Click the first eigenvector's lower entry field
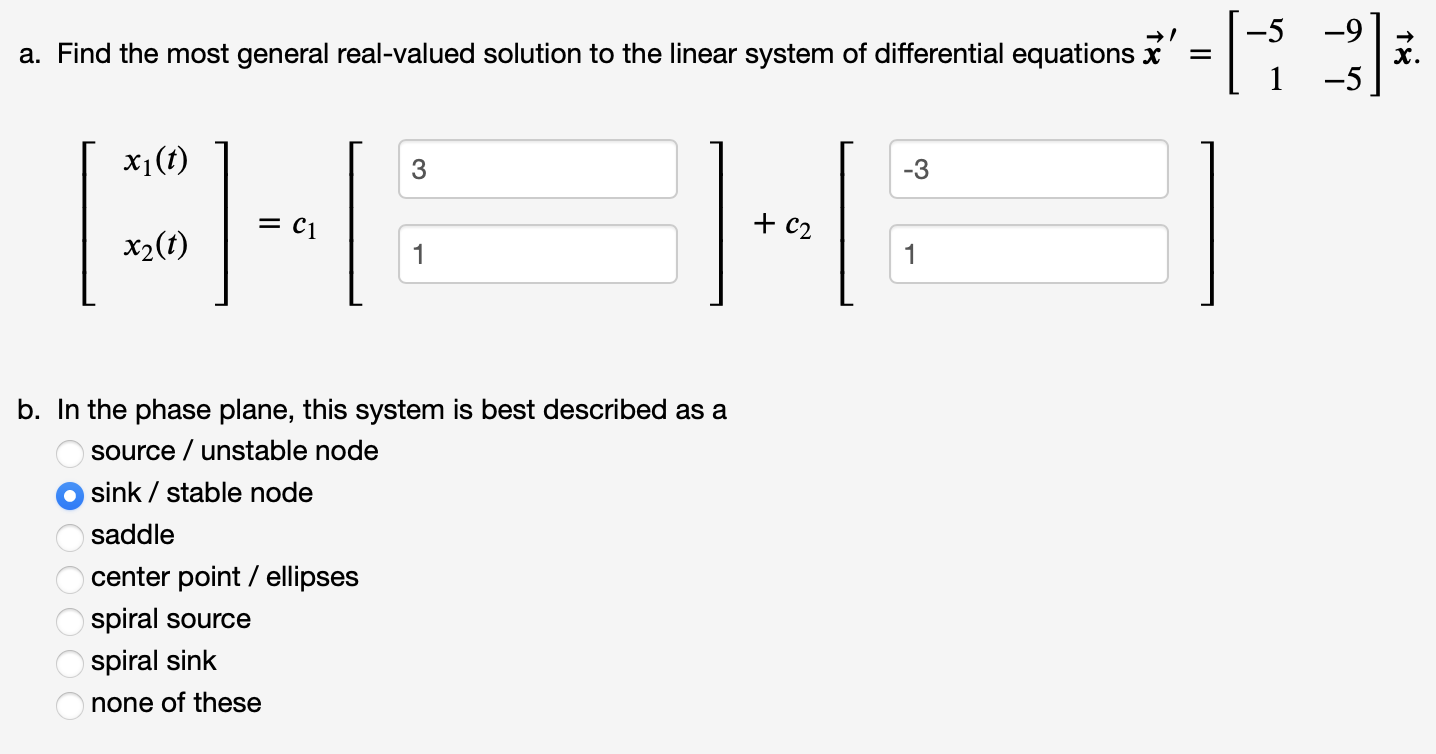The width and height of the screenshot is (1436, 754). tap(537, 254)
